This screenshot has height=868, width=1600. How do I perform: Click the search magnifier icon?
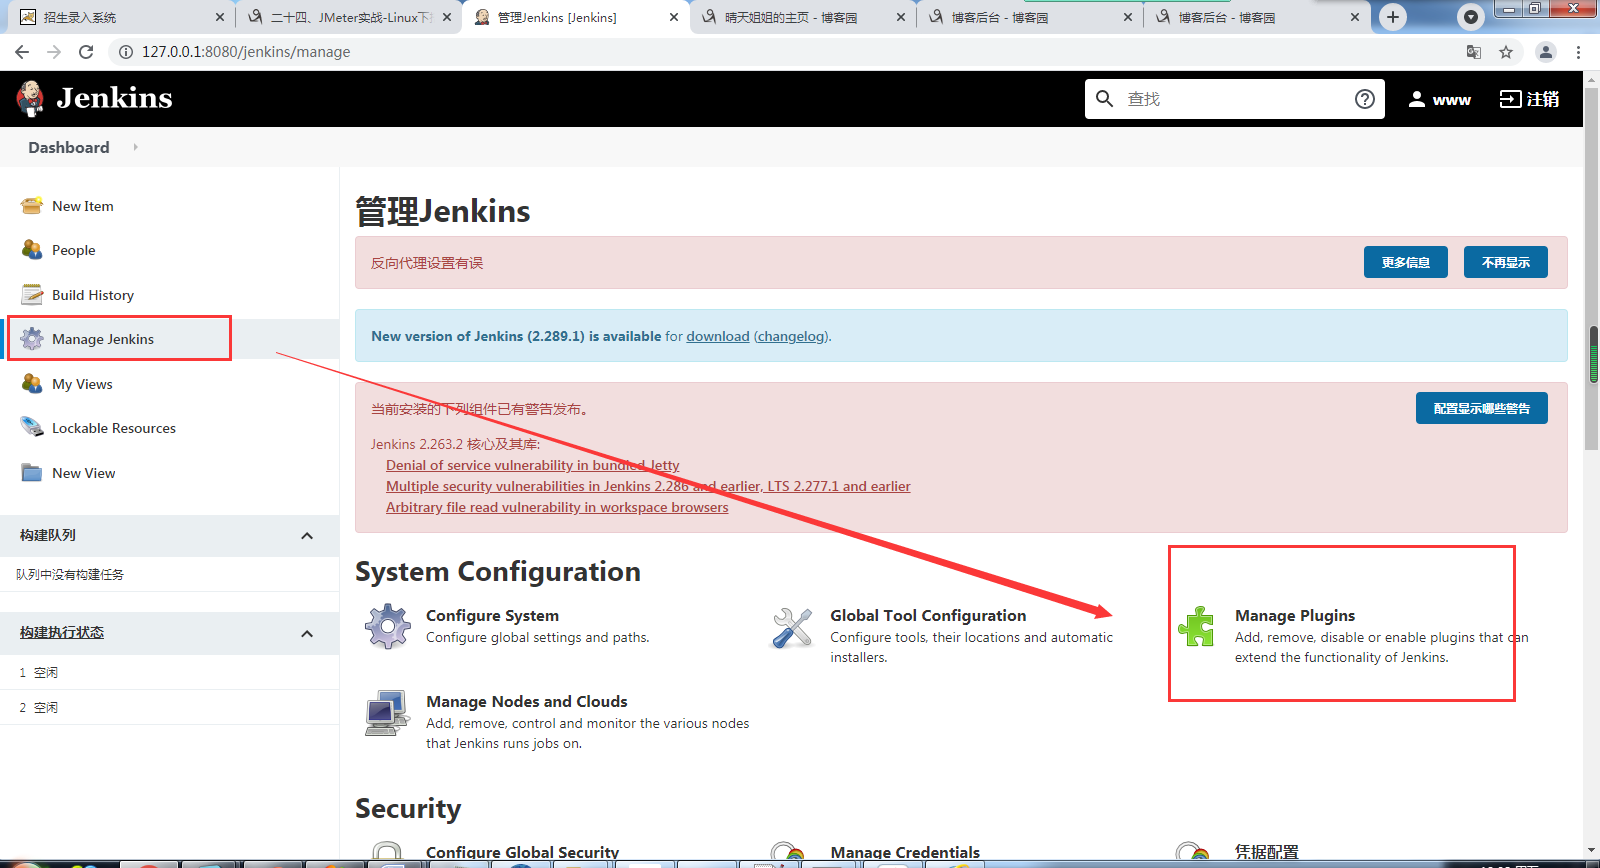(1104, 98)
